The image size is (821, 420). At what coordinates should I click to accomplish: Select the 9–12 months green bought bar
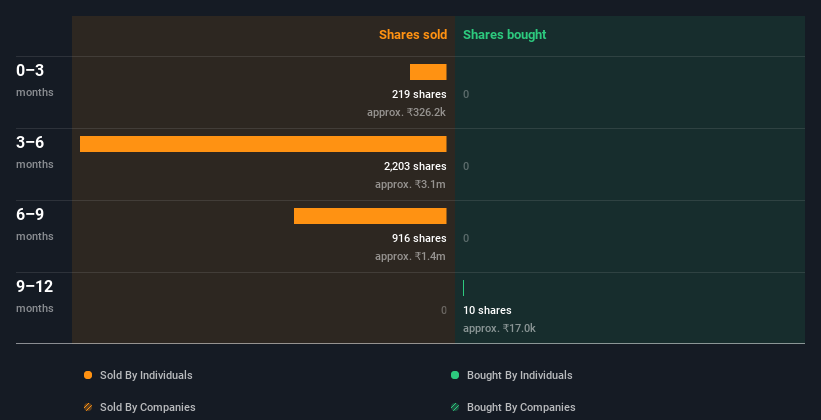click(463, 288)
